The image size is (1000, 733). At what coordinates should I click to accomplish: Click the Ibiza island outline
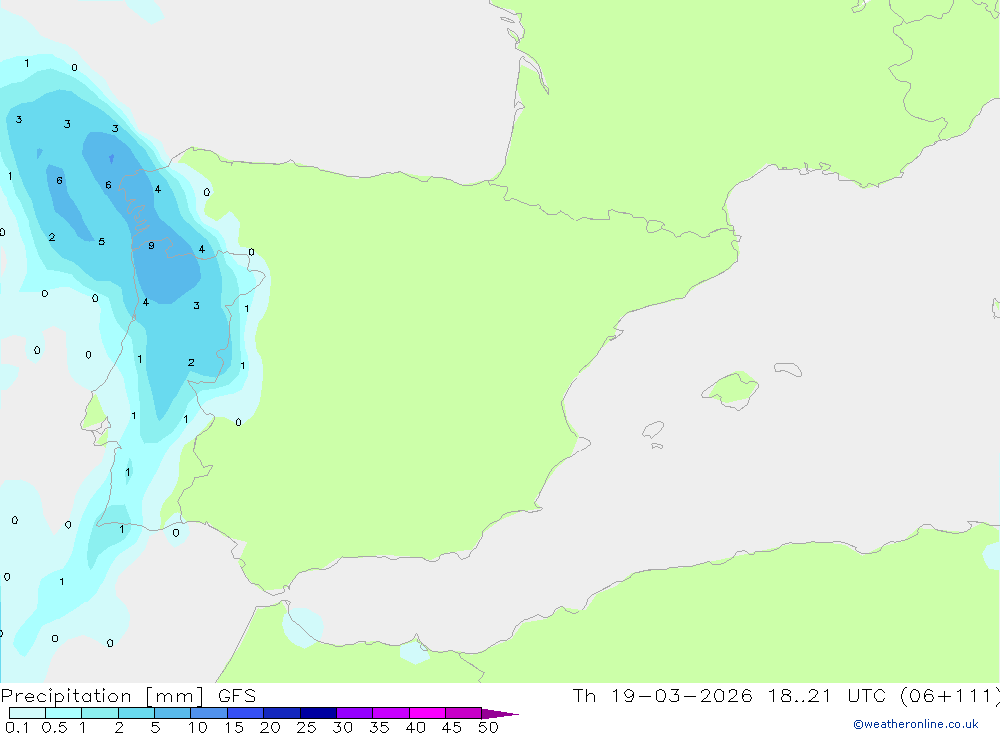pyautogui.click(x=652, y=431)
